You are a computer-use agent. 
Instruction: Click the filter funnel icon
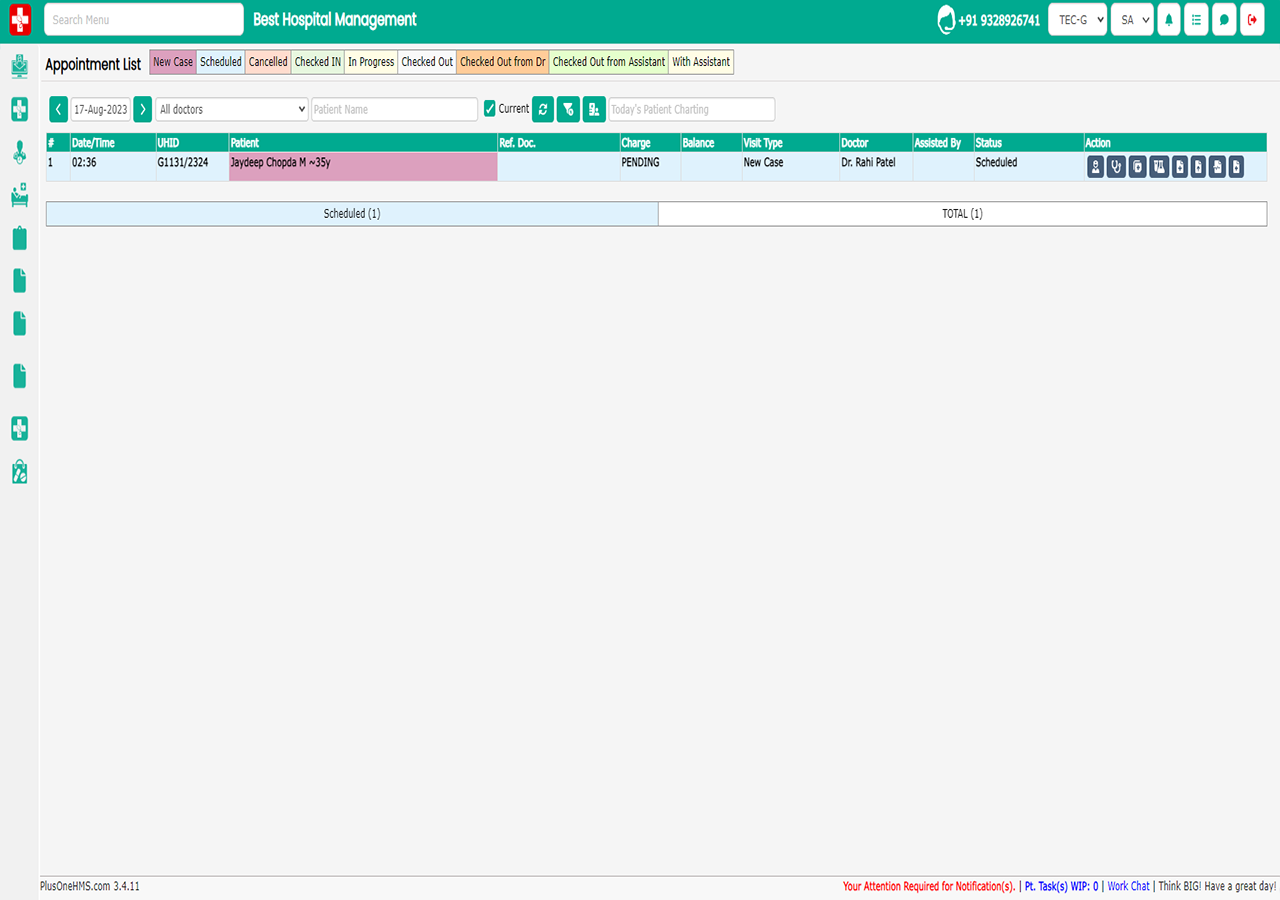click(x=568, y=109)
